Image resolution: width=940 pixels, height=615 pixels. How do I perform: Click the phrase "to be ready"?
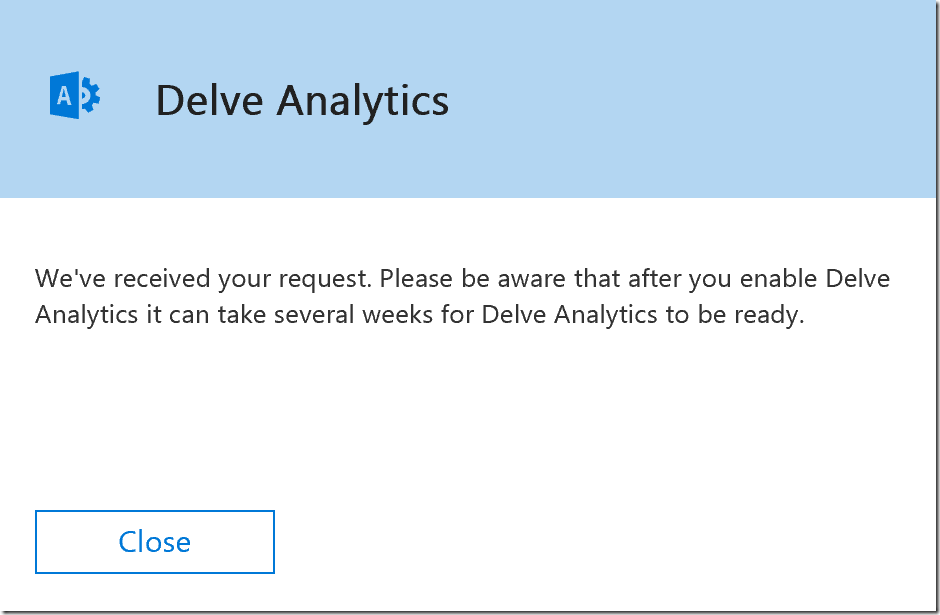pyautogui.click(x=734, y=315)
